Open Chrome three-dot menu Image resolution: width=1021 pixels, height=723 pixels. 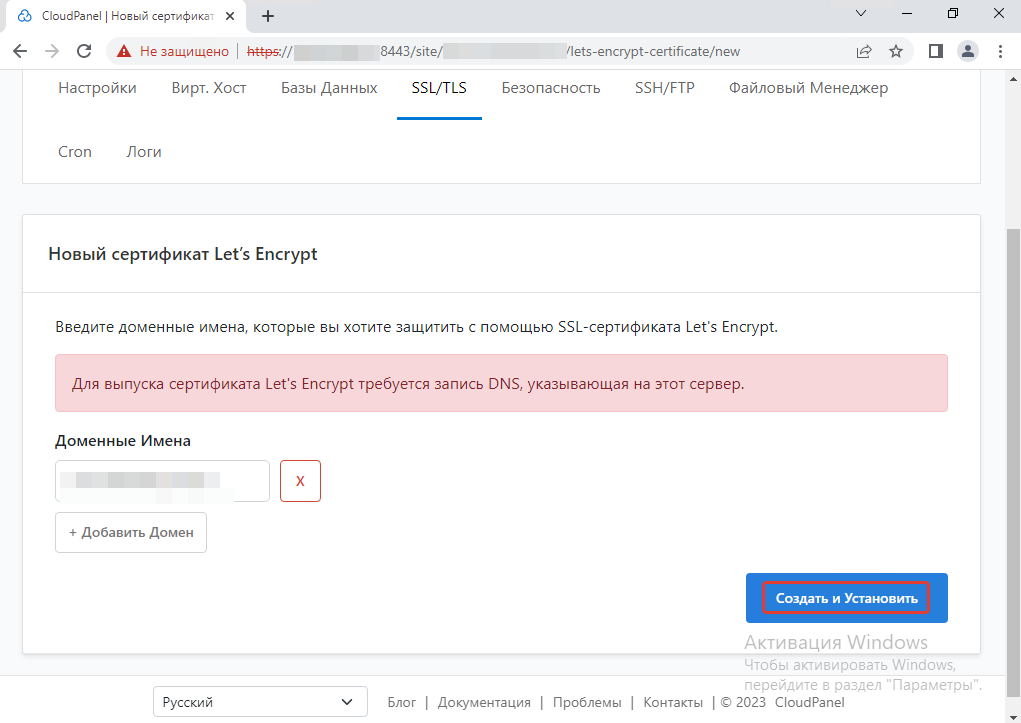pos(1000,51)
